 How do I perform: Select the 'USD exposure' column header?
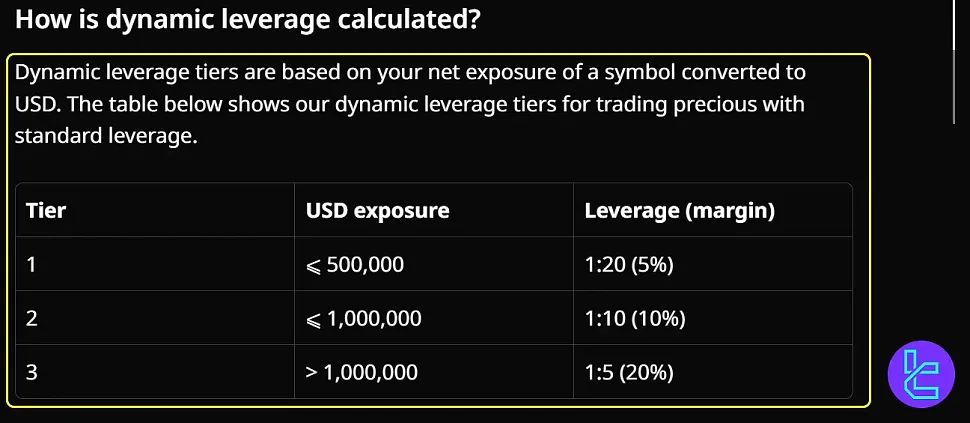tap(377, 210)
